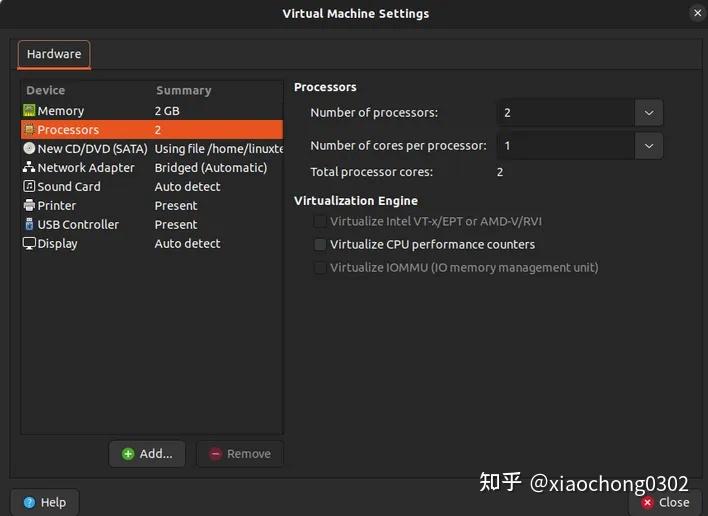Click the Display monitor icon
708x516 pixels.
coord(29,243)
